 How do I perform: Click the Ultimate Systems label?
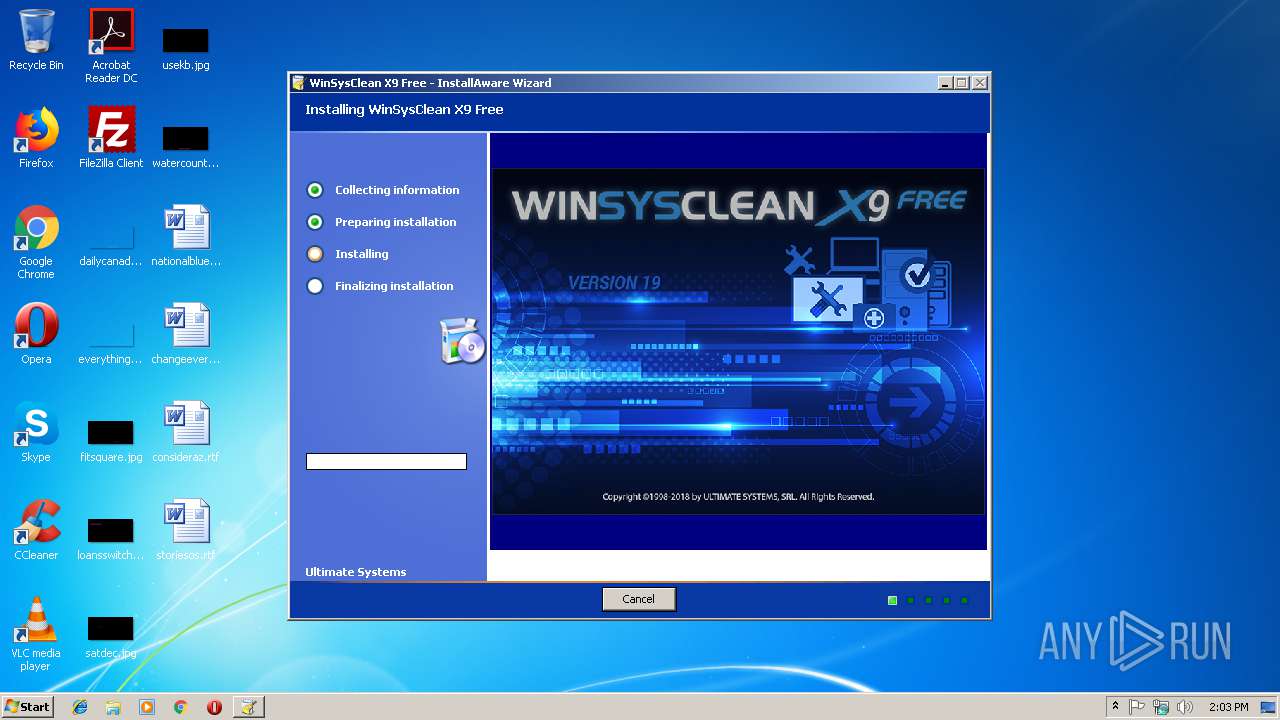click(356, 572)
